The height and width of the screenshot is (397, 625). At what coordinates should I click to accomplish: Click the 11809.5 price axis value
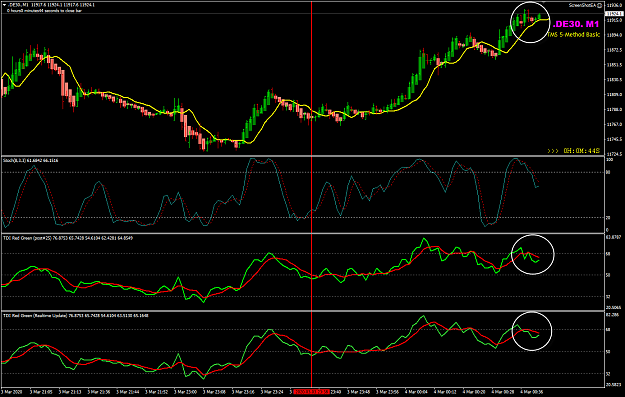point(614,94)
